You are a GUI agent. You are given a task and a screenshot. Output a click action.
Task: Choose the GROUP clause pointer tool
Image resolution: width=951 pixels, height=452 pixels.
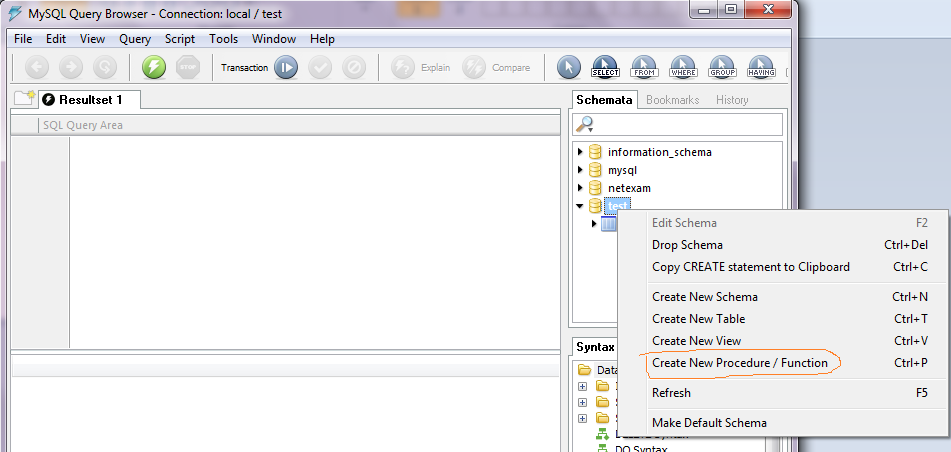722,67
